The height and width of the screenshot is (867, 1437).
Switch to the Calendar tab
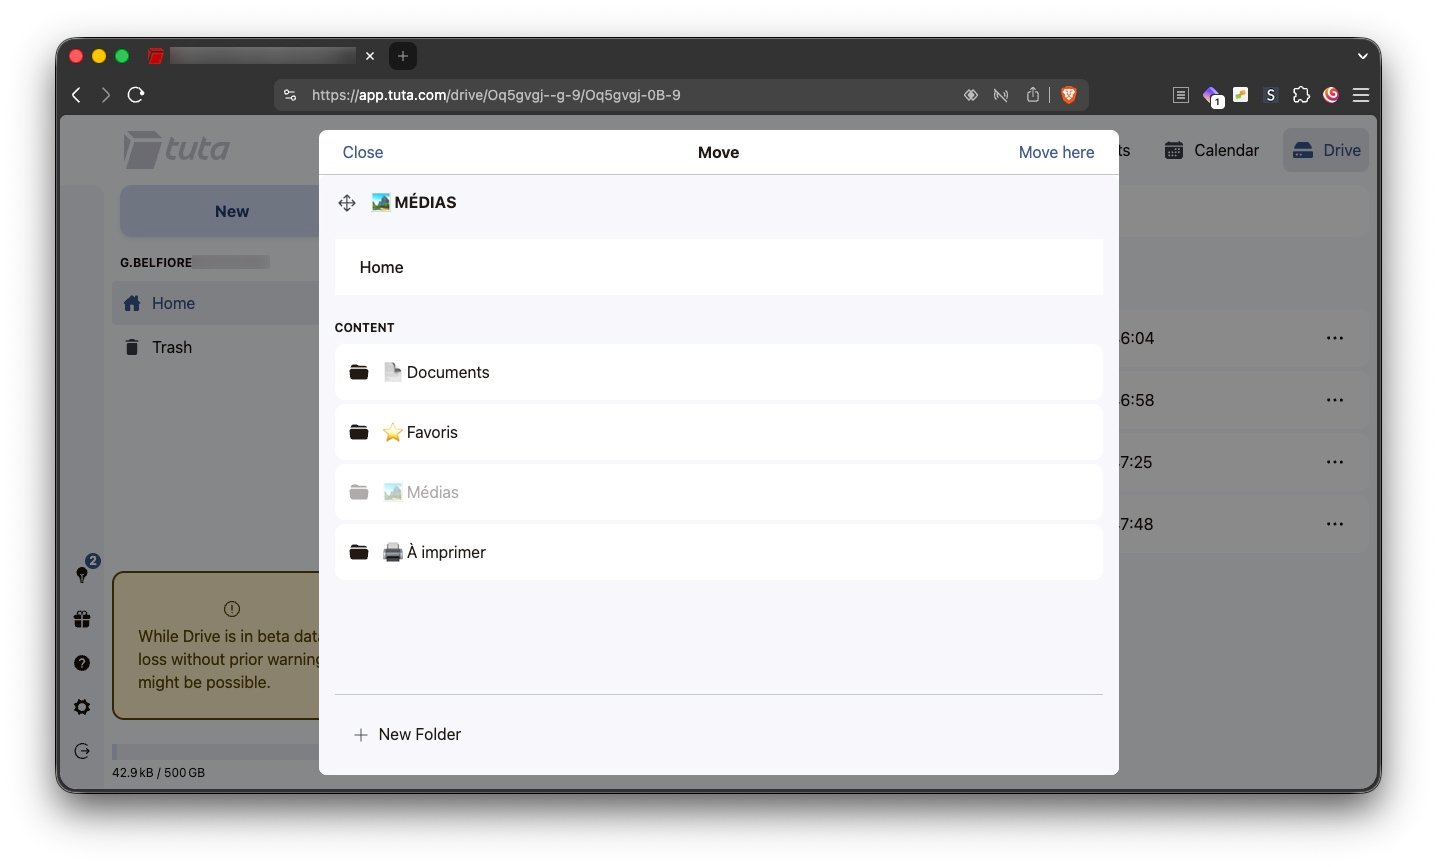(x=1212, y=150)
